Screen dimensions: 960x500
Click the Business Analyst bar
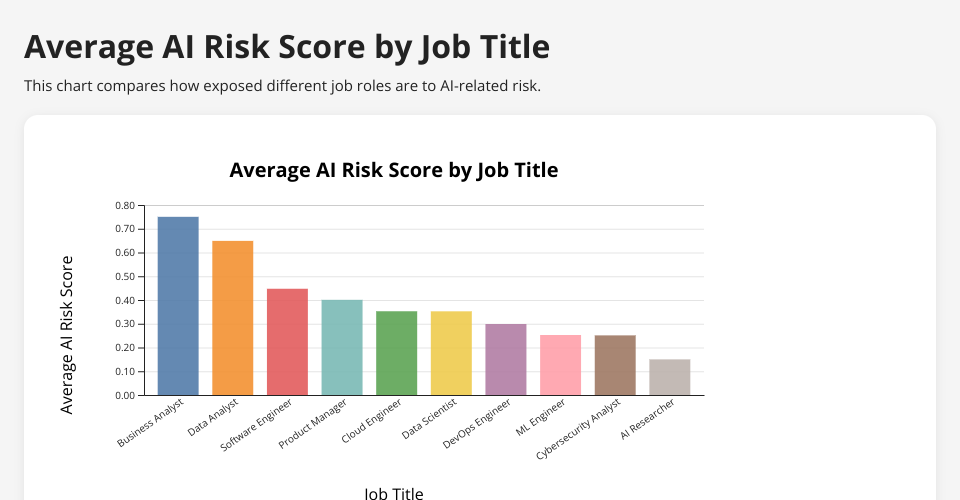coord(178,306)
